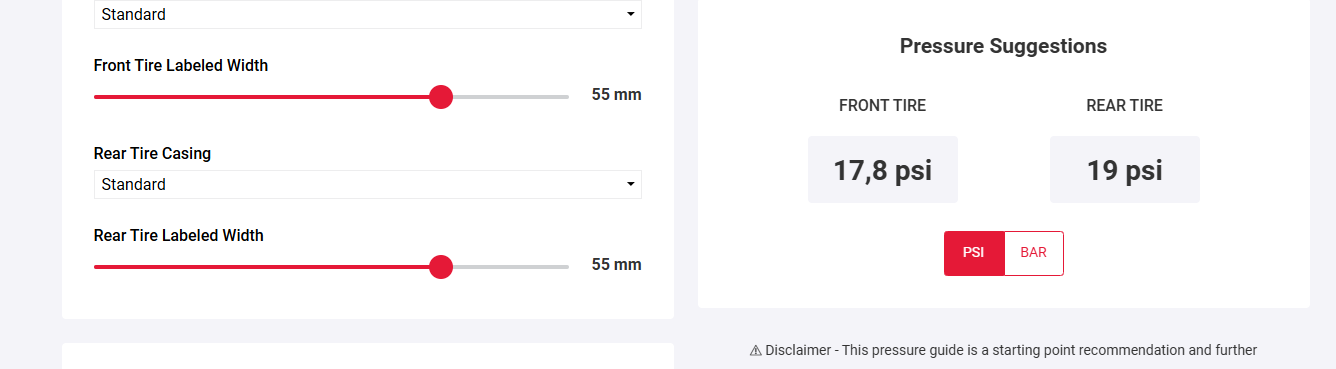The height and width of the screenshot is (369, 1336).
Task: Click the rear tire 55 mm width value
Action: coord(616,265)
